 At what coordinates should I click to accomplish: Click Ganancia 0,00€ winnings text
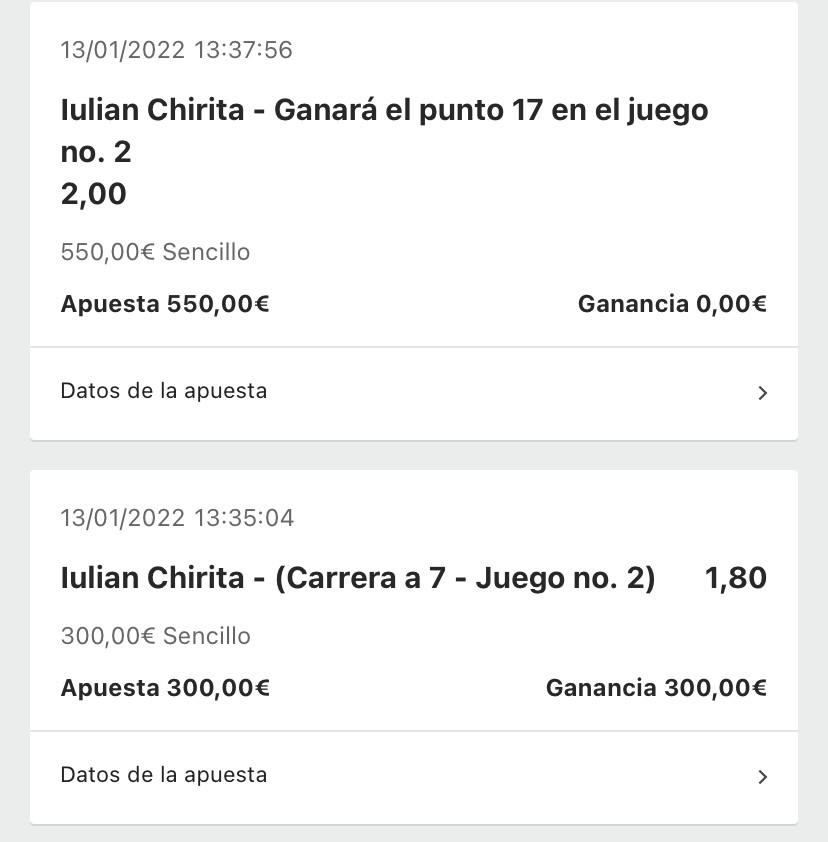(672, 304)
